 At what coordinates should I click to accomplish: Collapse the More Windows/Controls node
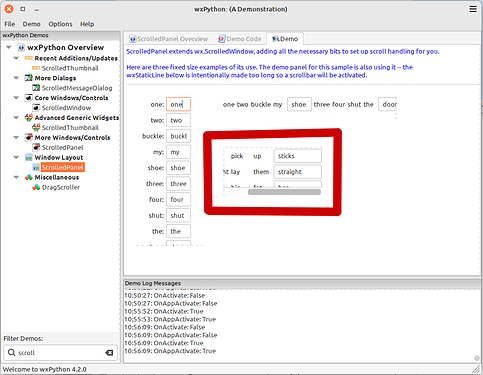click(x=16, y=137)
